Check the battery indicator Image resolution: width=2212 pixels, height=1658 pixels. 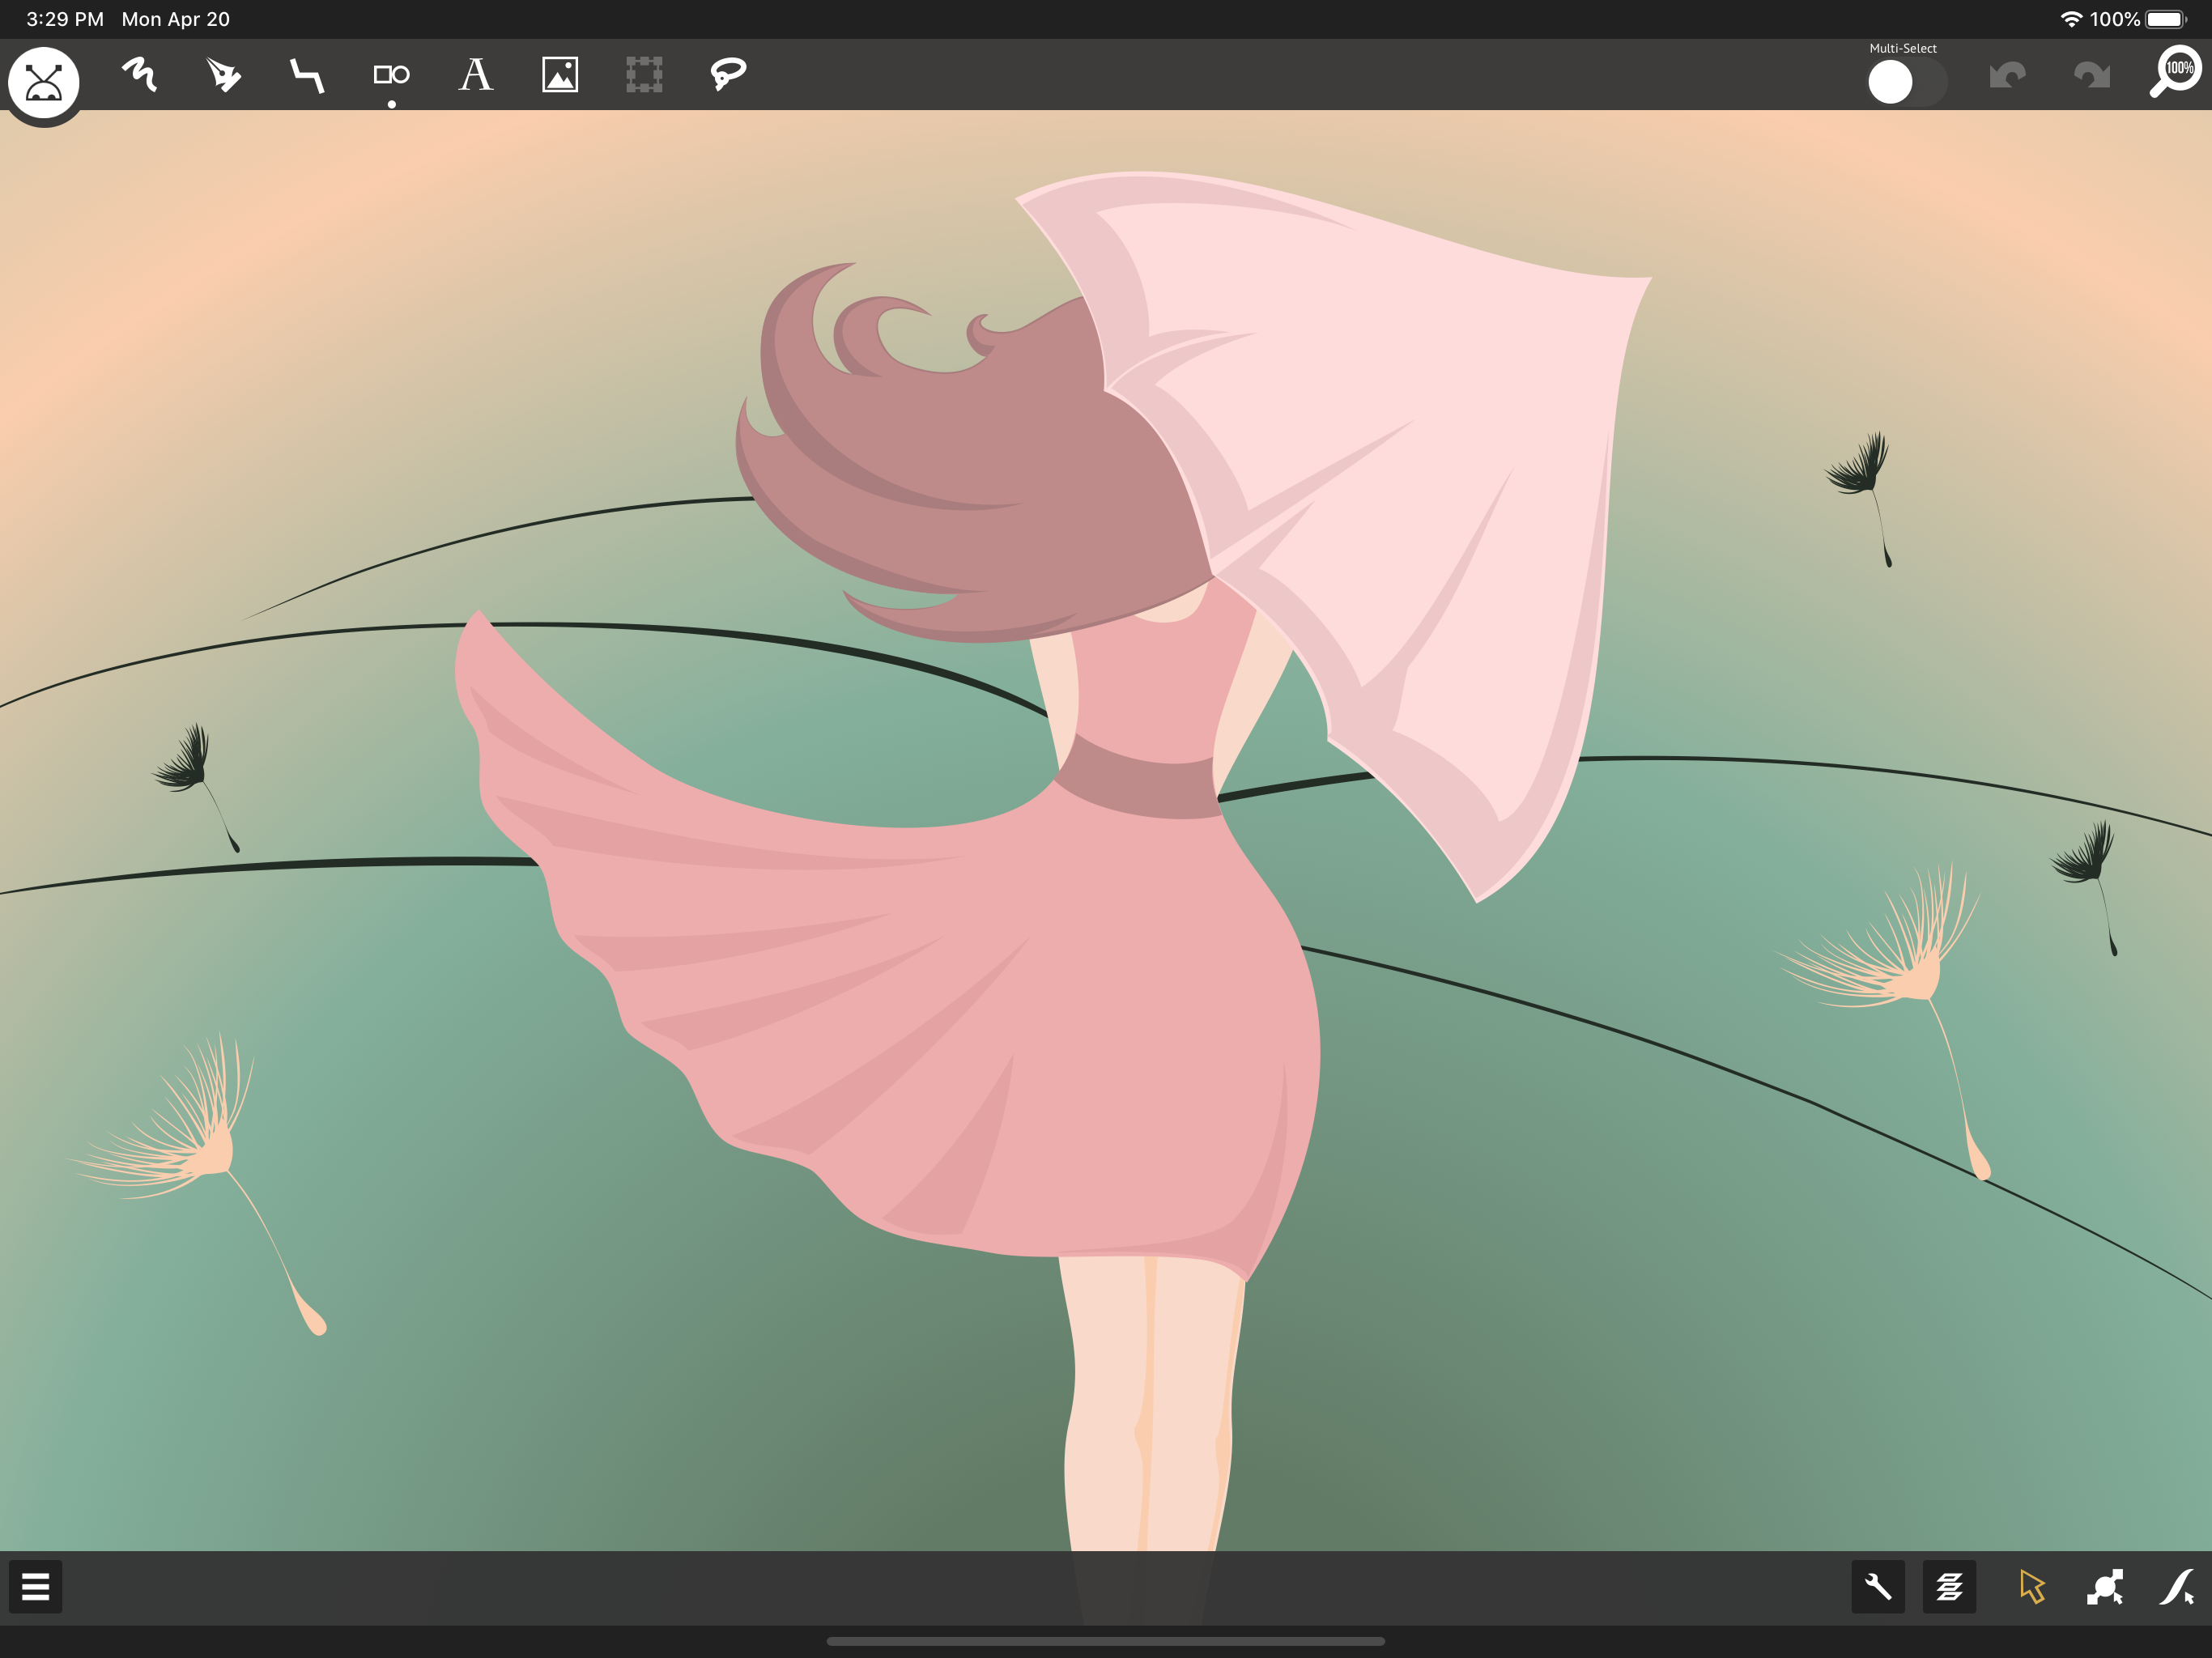(2166, 19)
